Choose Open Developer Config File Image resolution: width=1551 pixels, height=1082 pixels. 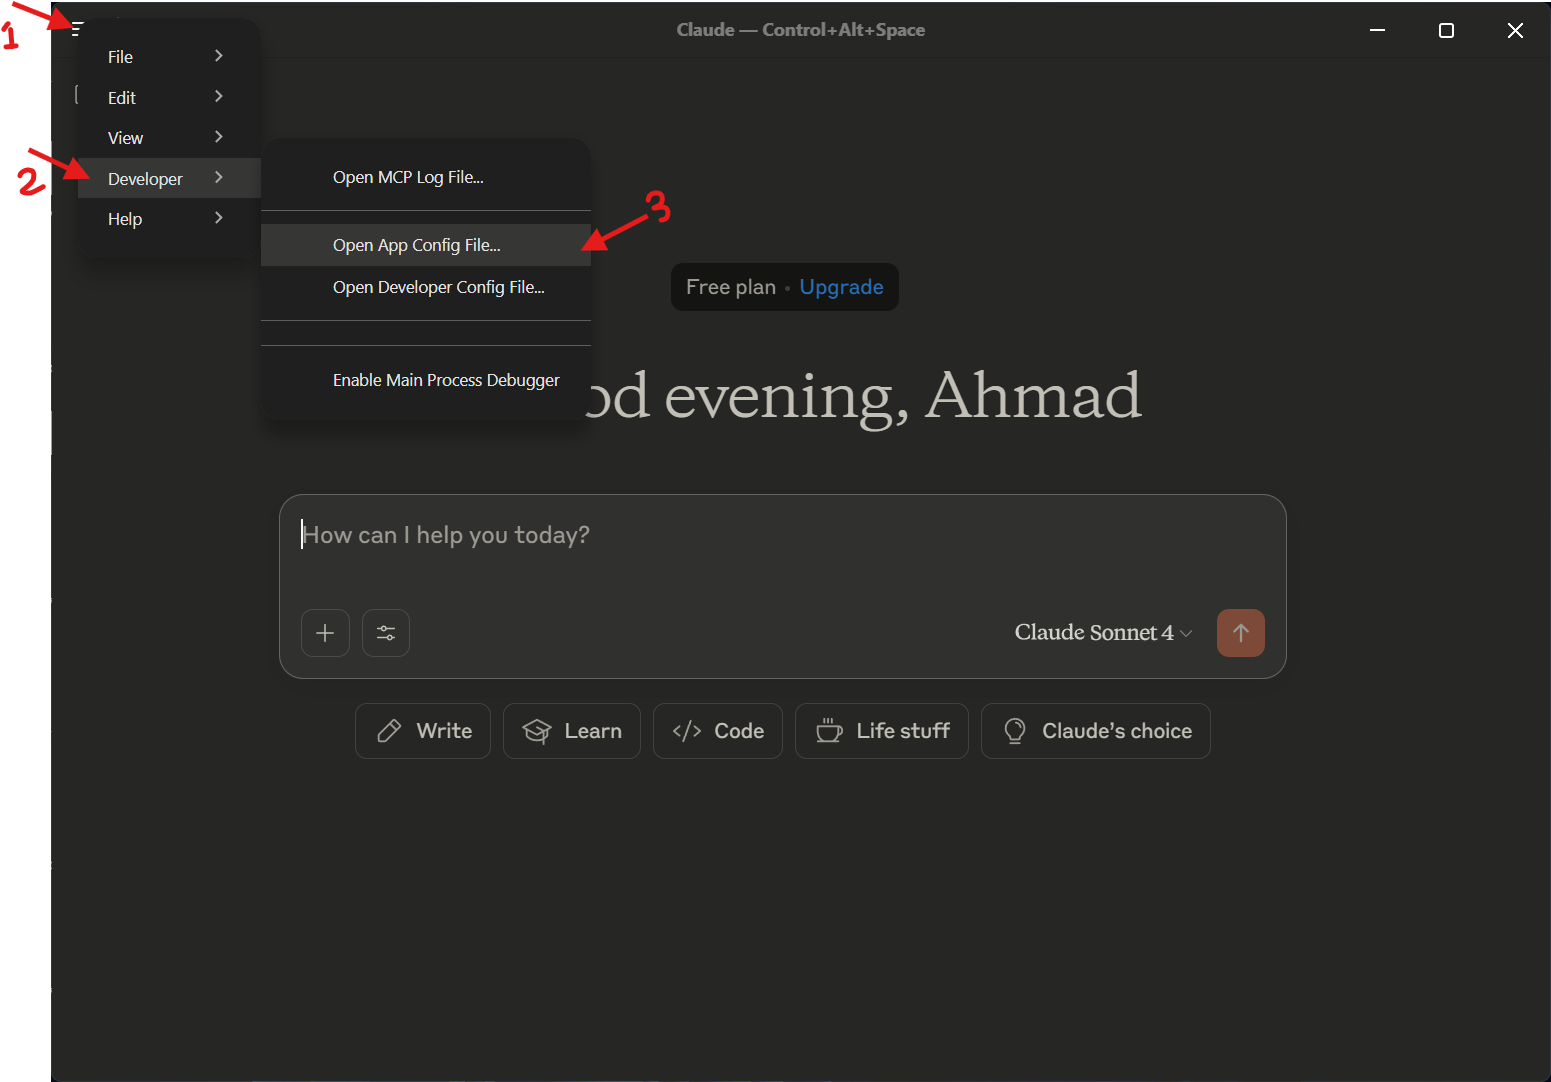(426, 287)
